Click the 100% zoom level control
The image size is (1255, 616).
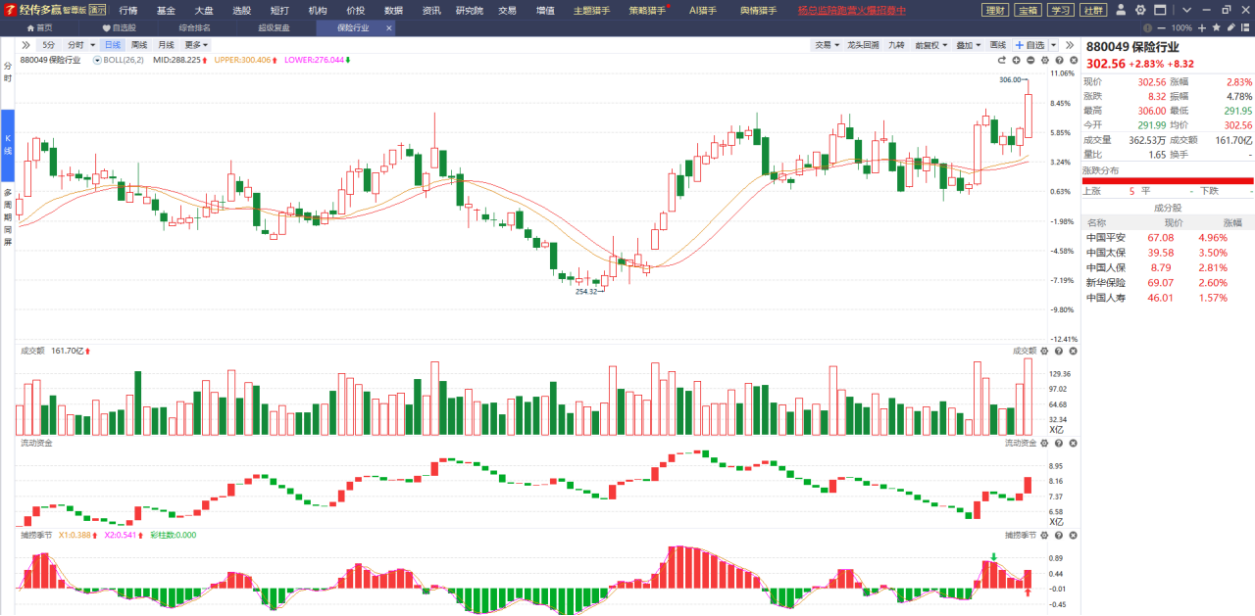tap(1181, 28)
